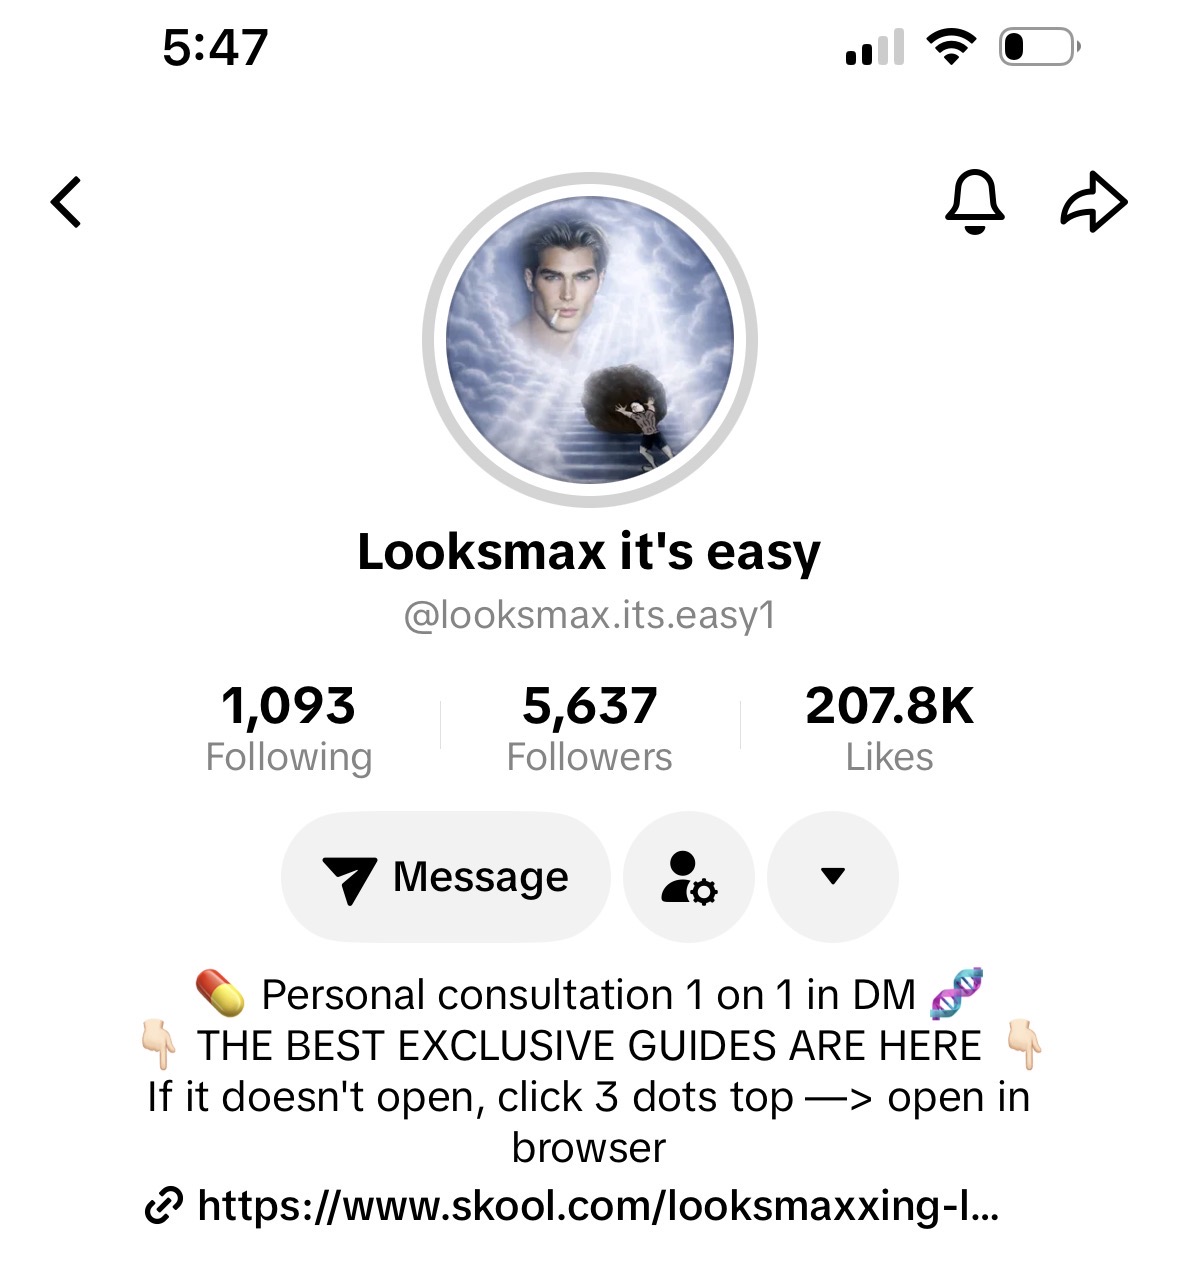Tap the 207.8K Likes count

coord(889,729)
